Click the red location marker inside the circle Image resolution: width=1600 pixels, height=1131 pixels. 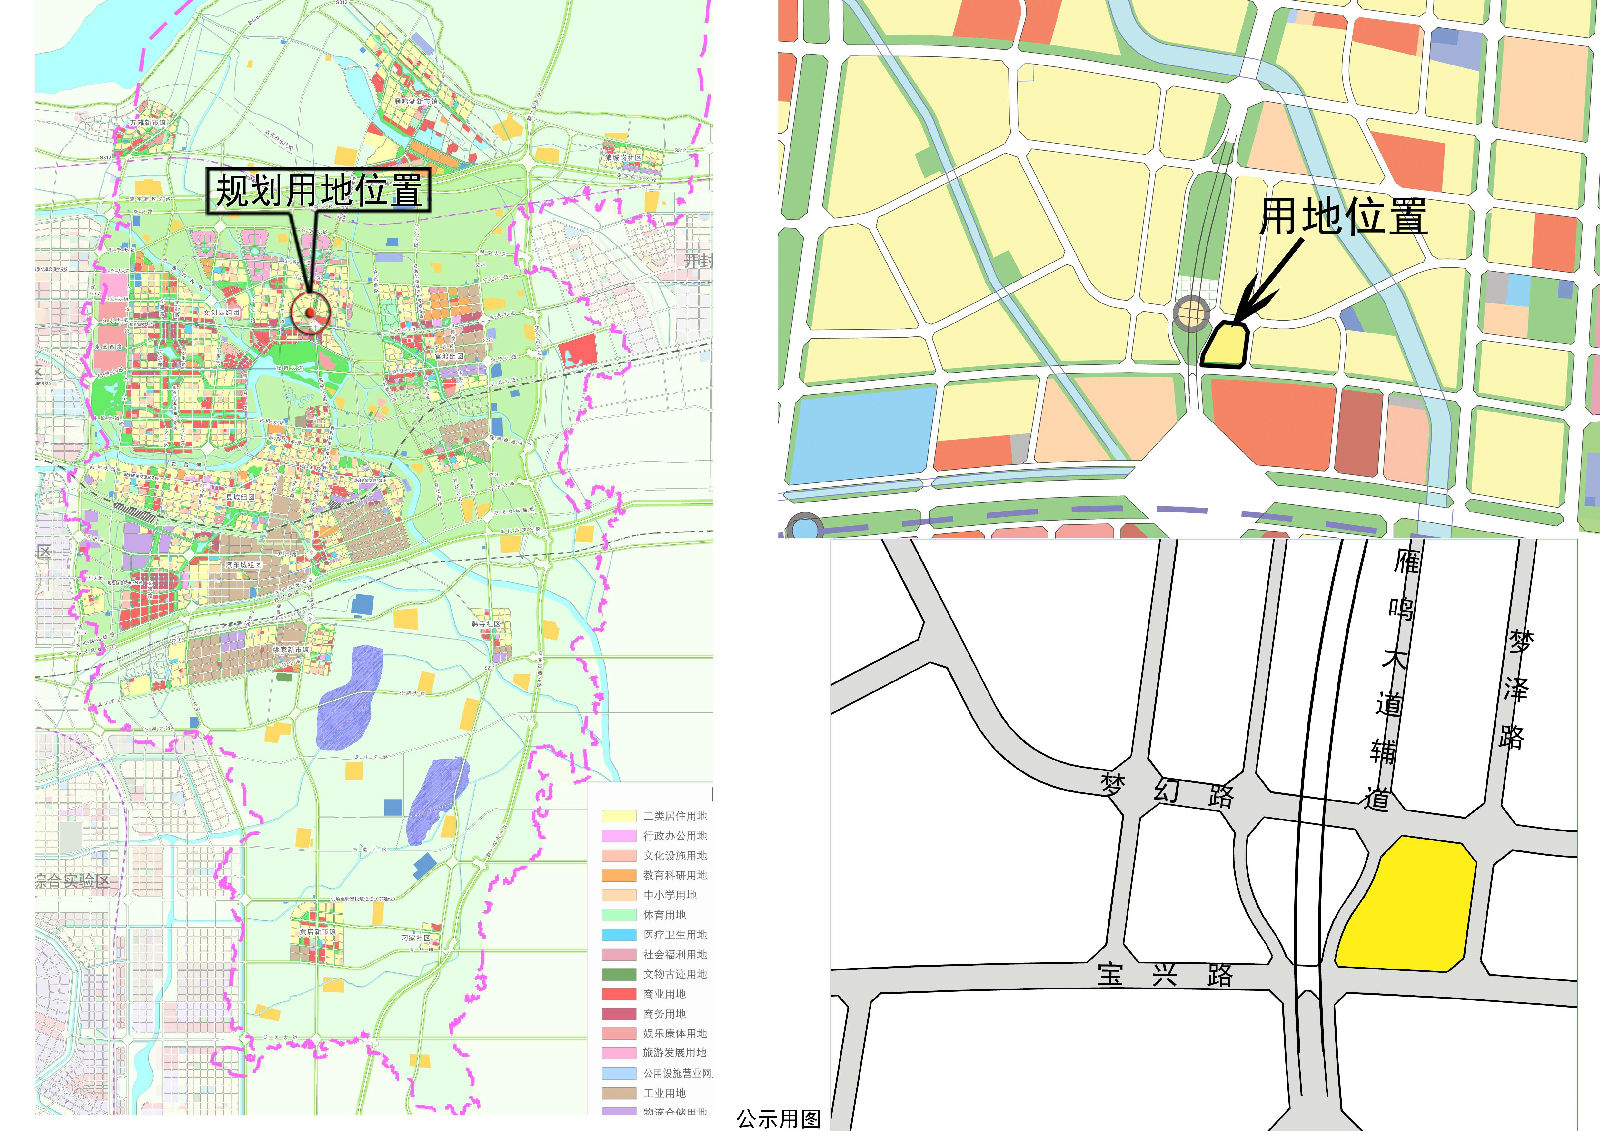point(310,314)
